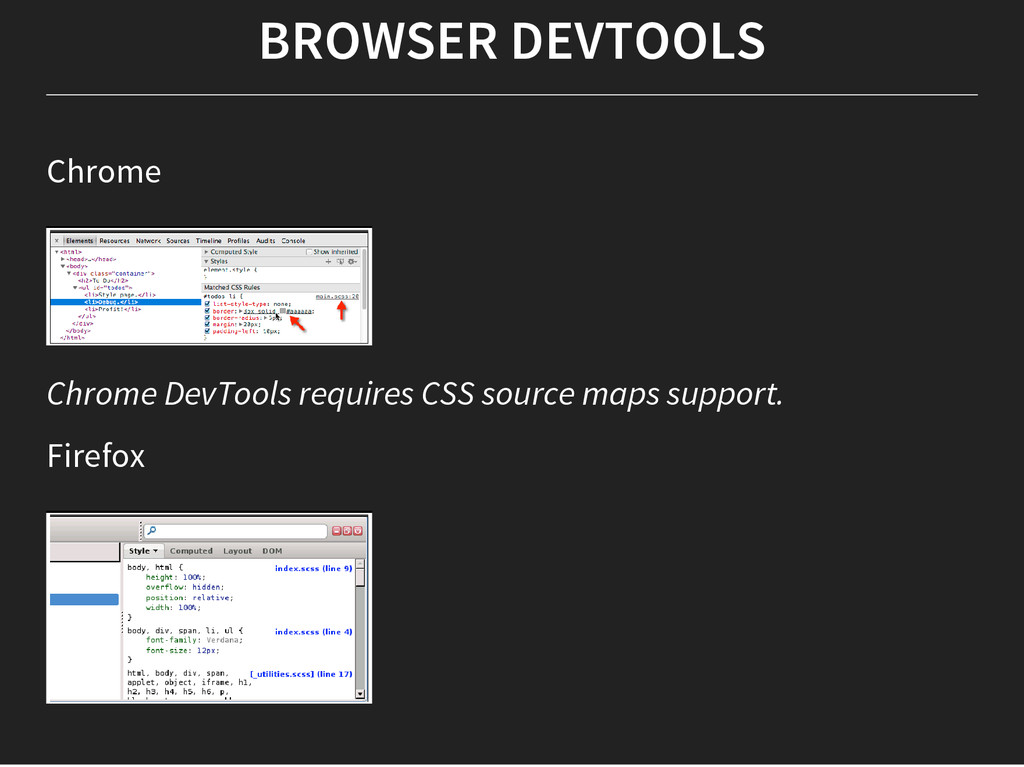
Task: Expand the margin shorthand value arrow
Action: click(240, 324)
